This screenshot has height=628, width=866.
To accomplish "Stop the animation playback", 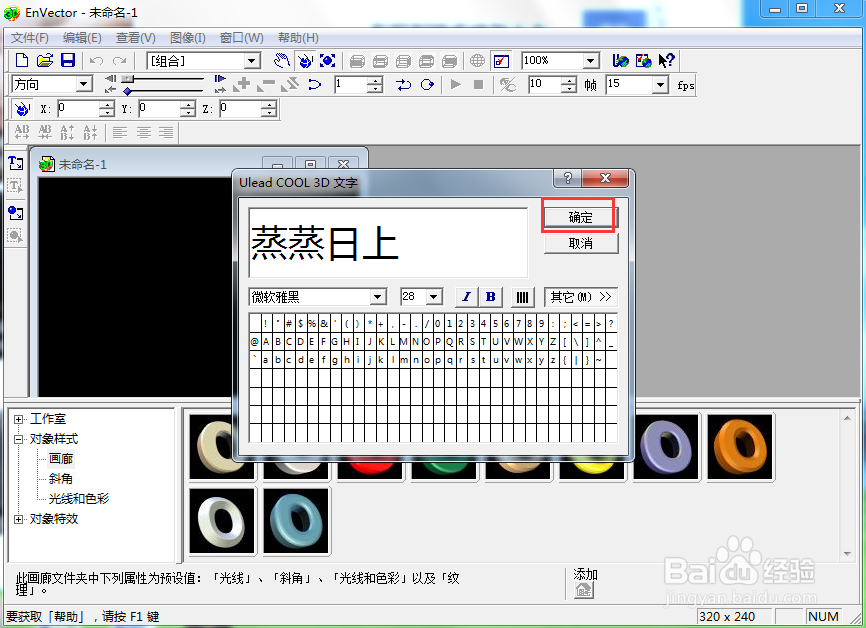I will (479, 85).
